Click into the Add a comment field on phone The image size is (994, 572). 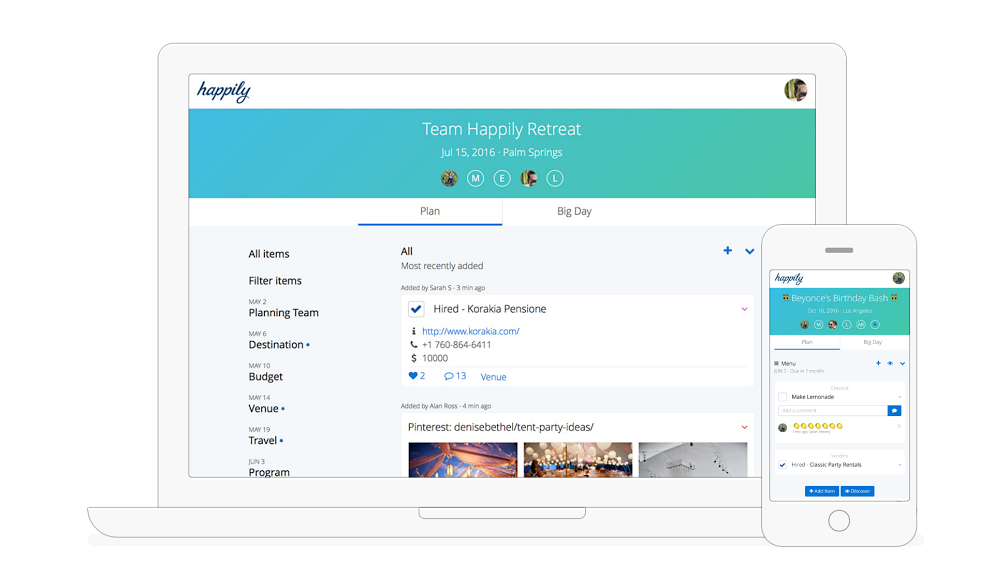point(832,411)
